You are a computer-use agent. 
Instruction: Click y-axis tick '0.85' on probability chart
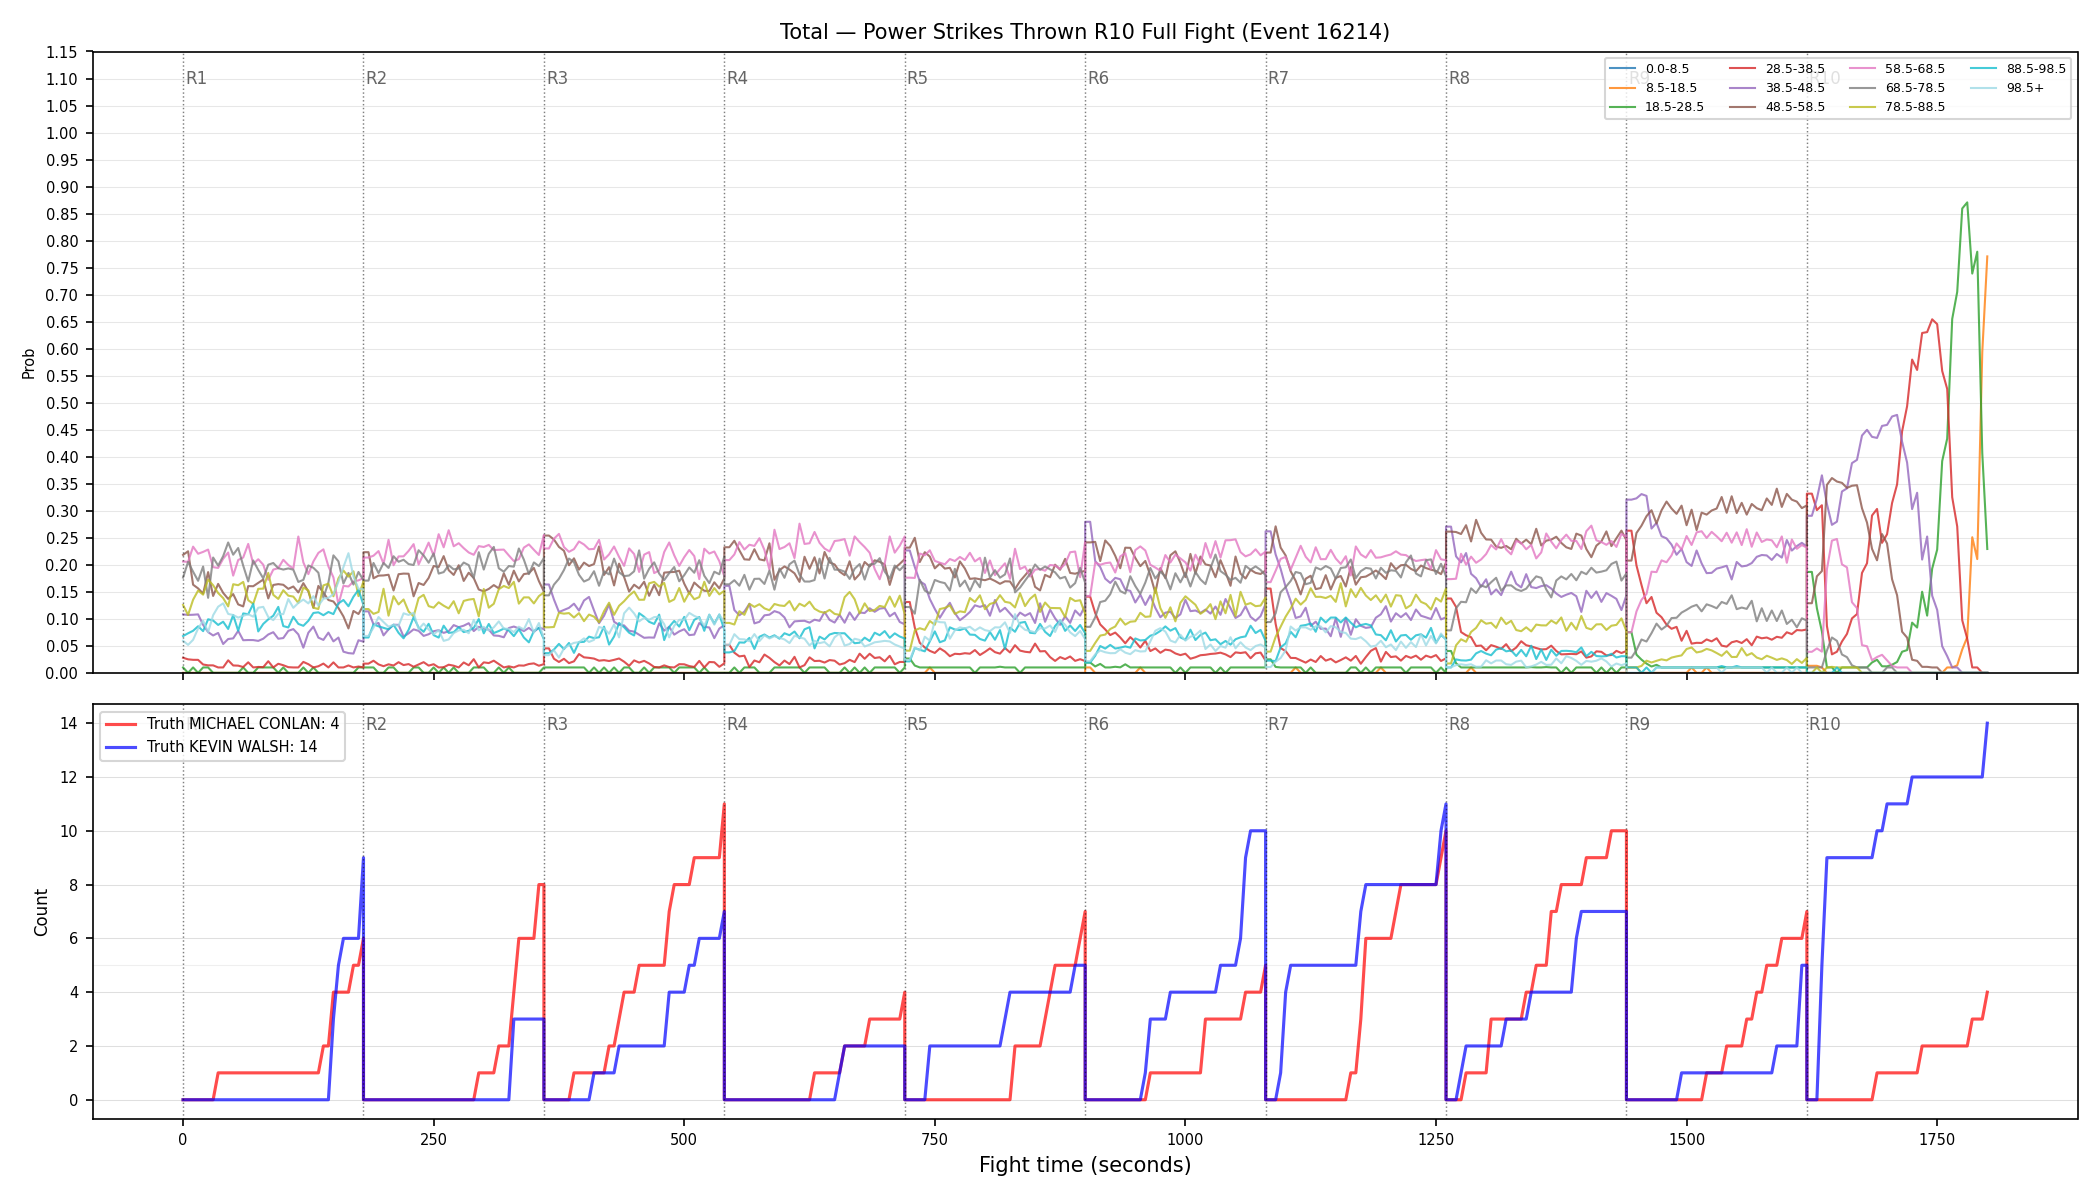pos(62,214)
